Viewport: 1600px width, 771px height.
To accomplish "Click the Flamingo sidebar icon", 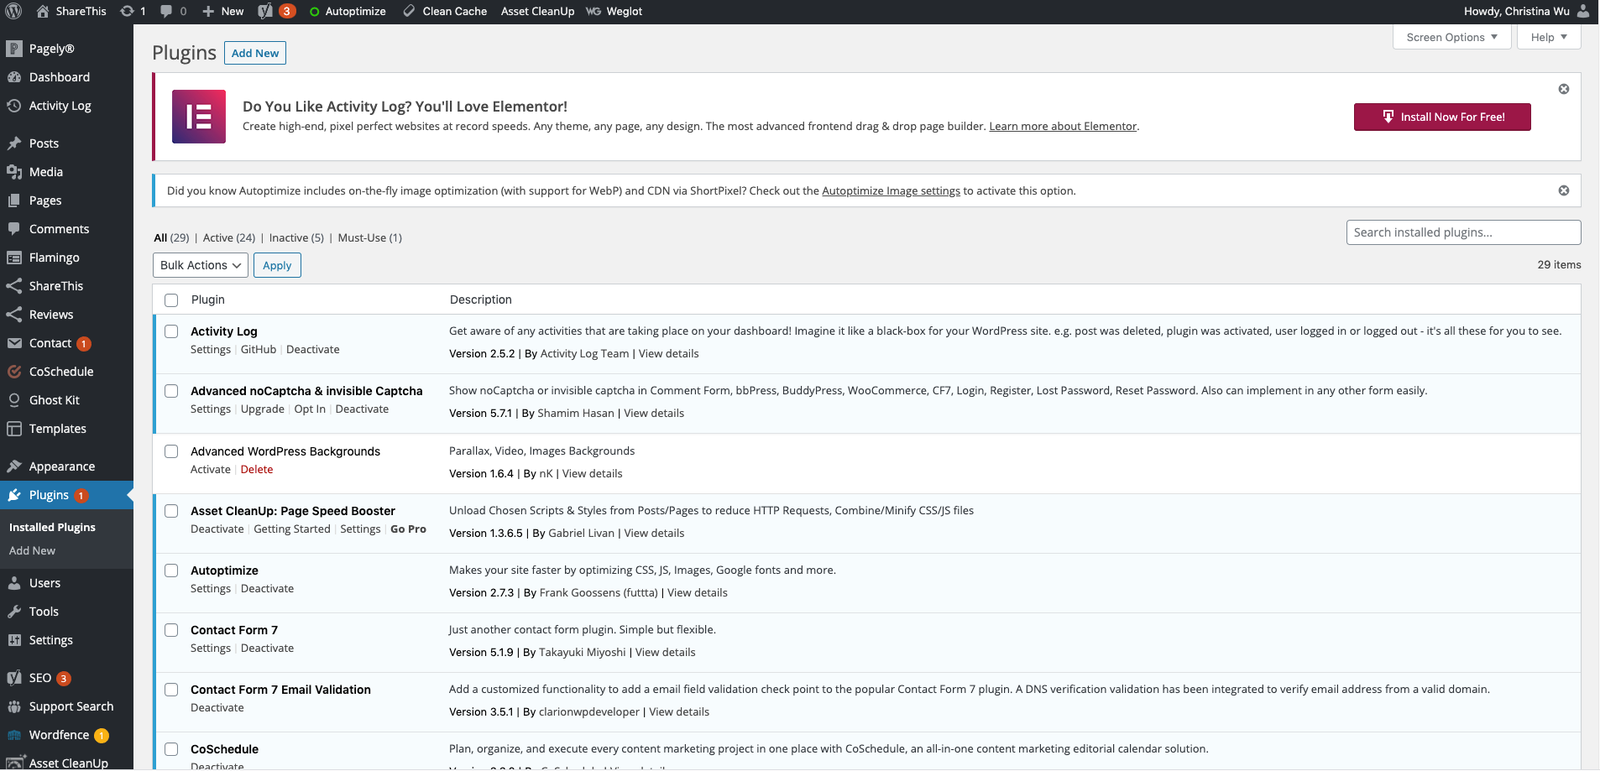I will pyautogui.click(x=14, y=257).
